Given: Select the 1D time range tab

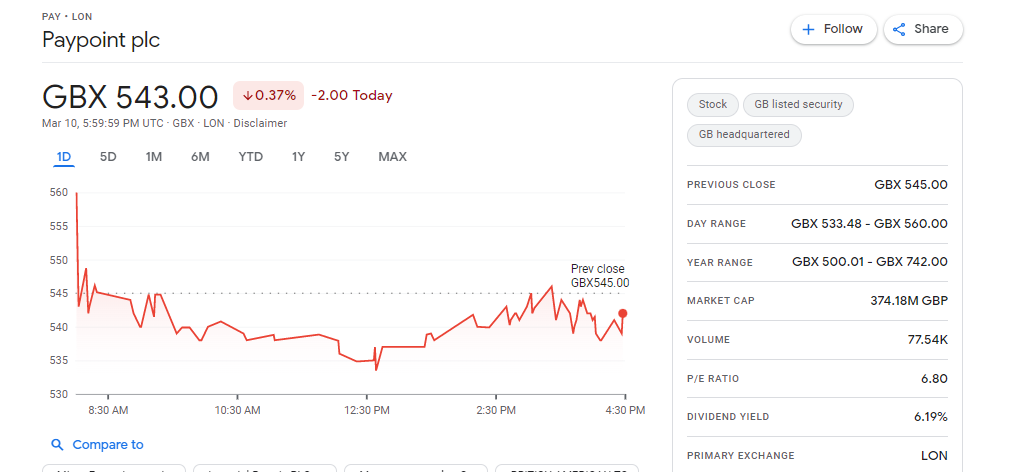Looking at the screenshot, I should coord(64,156).
